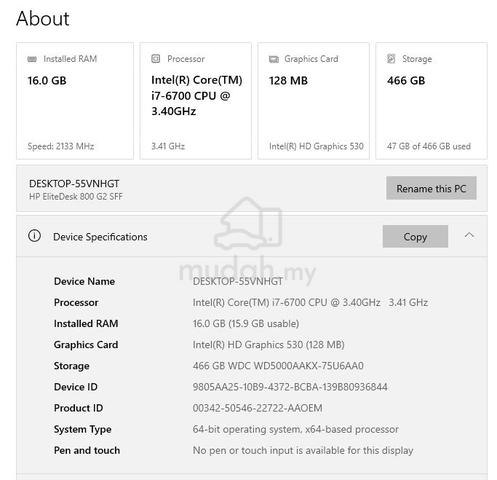Screen dimensions: 497x480
Task: Click the Storage drive icon
Action: click(x=391, y=59)
